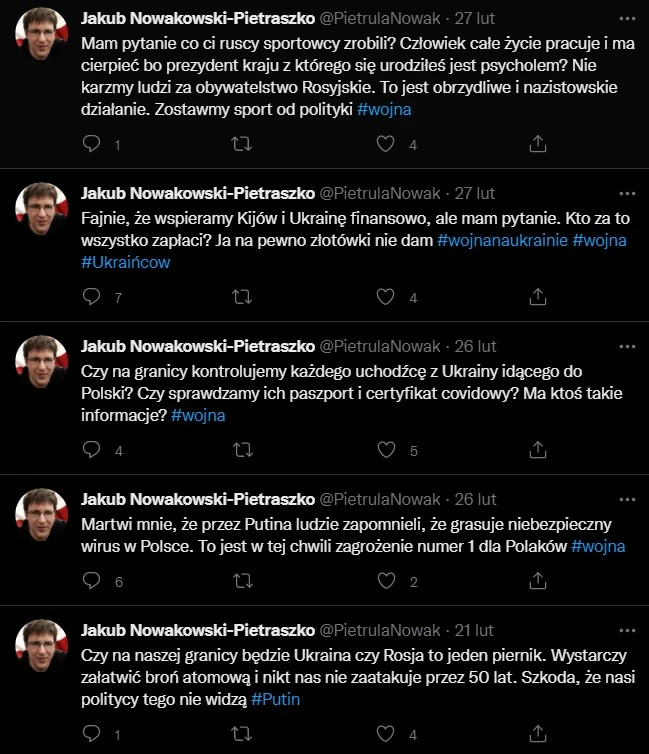Open the #wojnanaukrainie hashtag

(x=502, y=240)
